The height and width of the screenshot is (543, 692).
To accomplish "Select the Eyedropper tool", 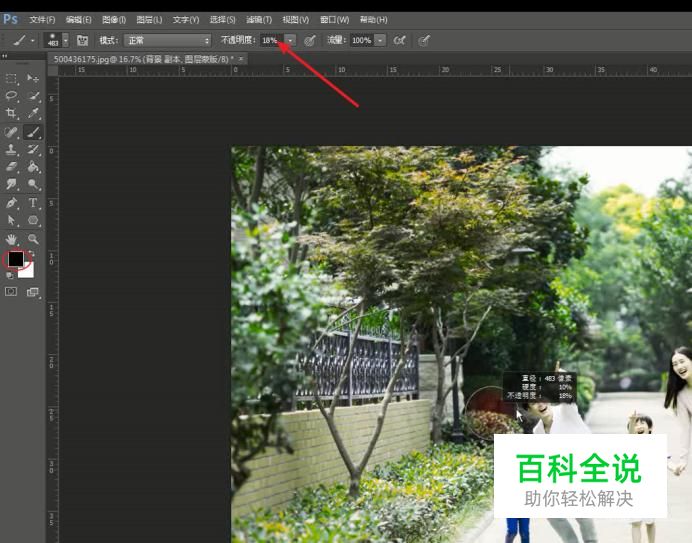I will [x=33, y=113].
